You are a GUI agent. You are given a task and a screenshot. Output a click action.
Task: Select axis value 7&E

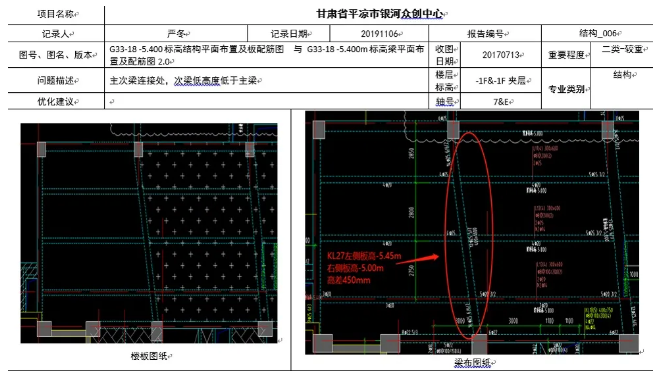pos(500,102)
